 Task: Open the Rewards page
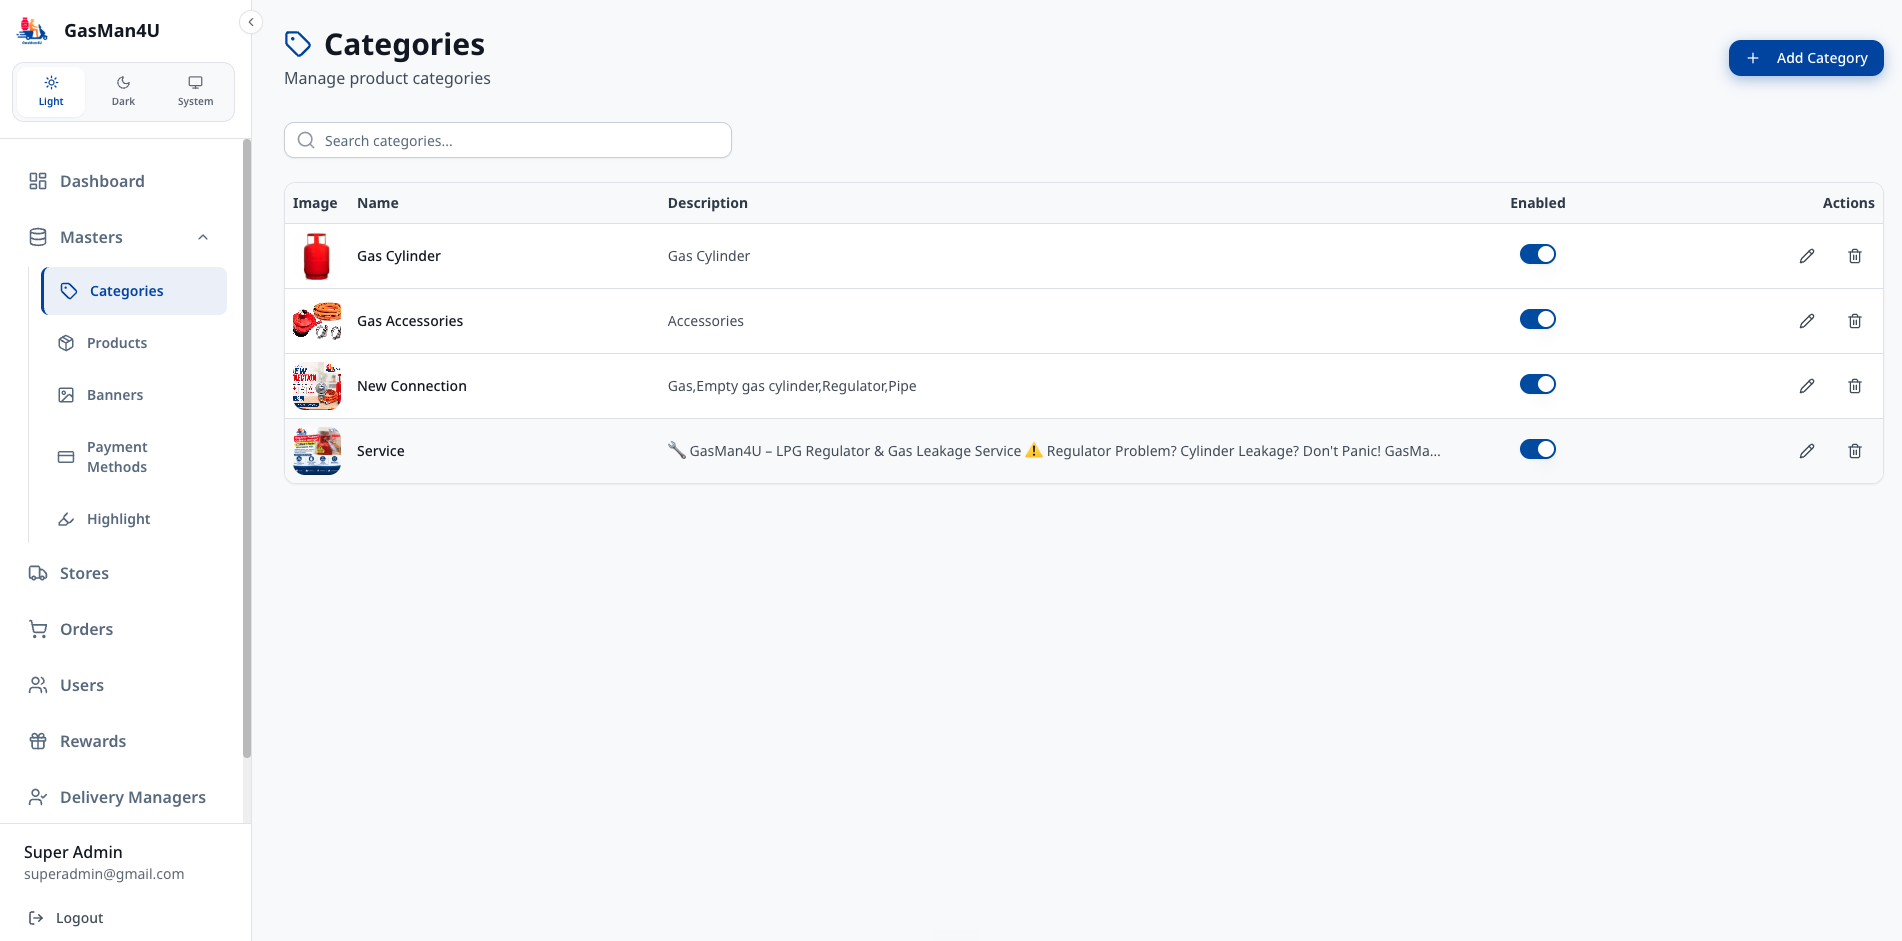pos(120,741)
